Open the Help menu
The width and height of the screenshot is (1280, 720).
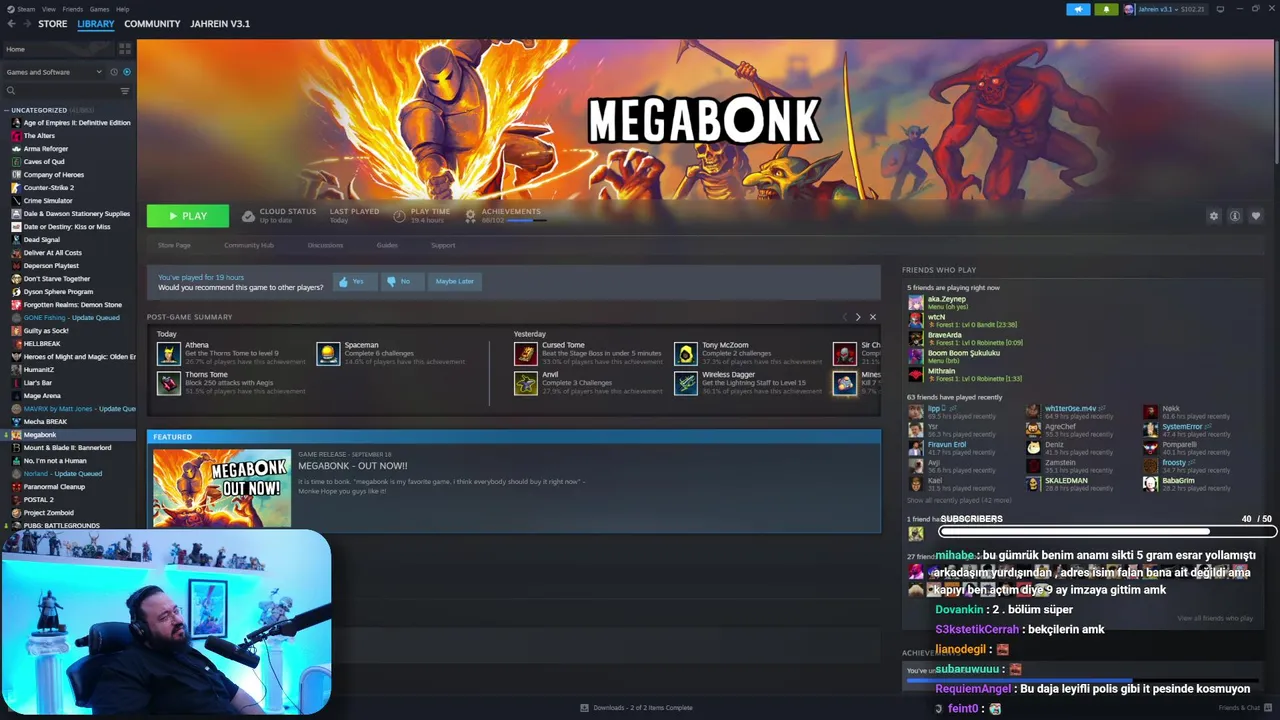pos(122,9)
